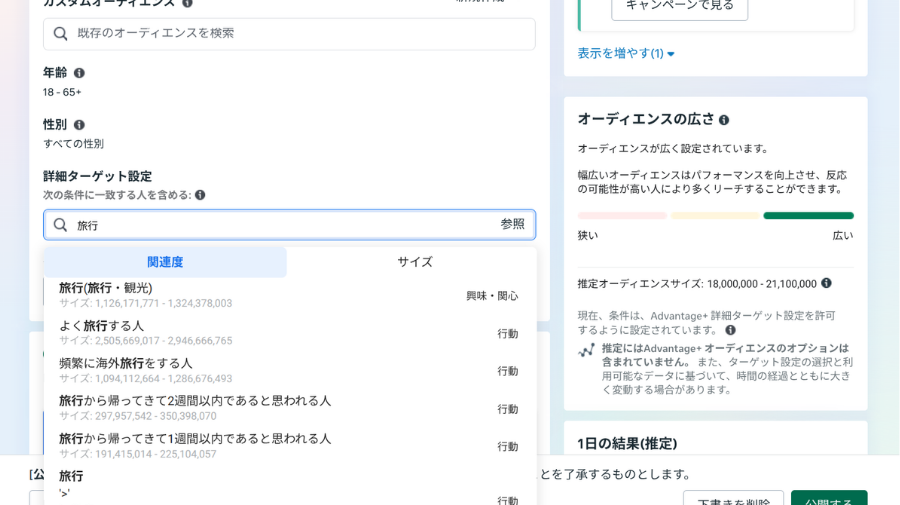
Task: Select よく旅行する人 suggestion
Action: click(290, 333)
